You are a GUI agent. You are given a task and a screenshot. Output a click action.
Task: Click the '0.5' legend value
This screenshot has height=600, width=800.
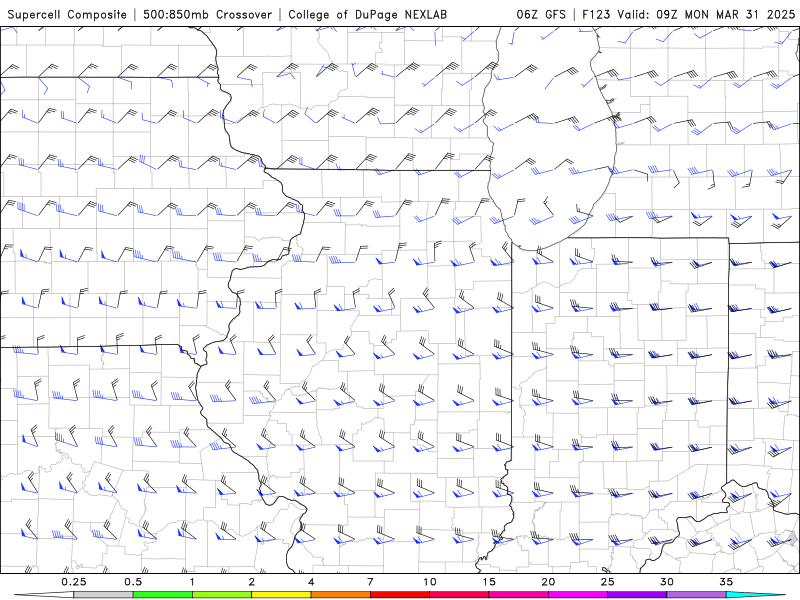click(133, 582)
